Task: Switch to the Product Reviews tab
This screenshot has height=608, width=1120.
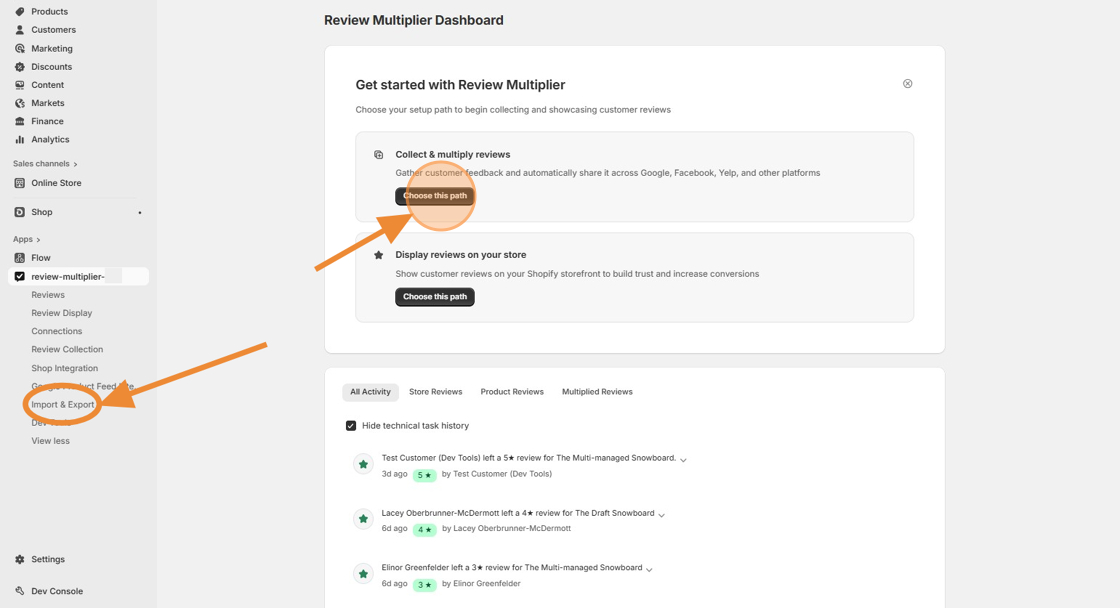Action: coord(512,392)
